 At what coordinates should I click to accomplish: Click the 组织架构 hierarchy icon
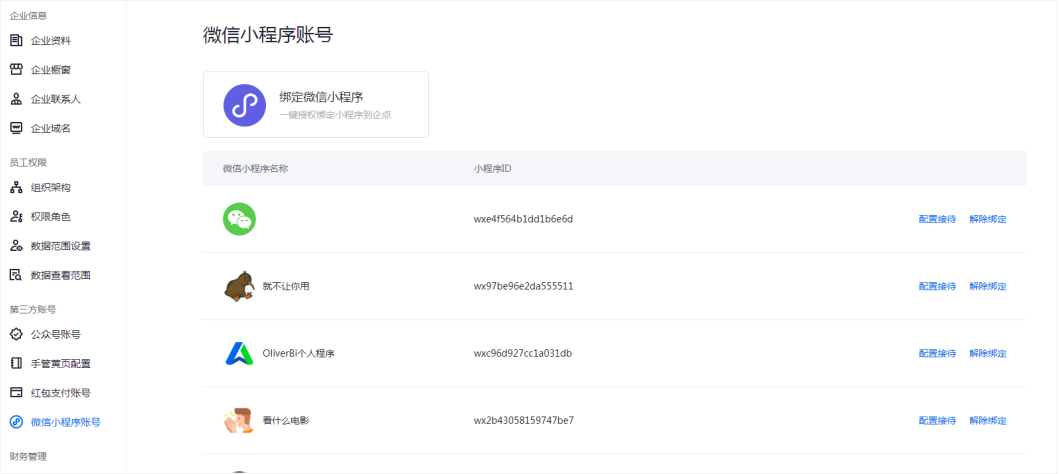pyautogui.click(x=16, y=187)
